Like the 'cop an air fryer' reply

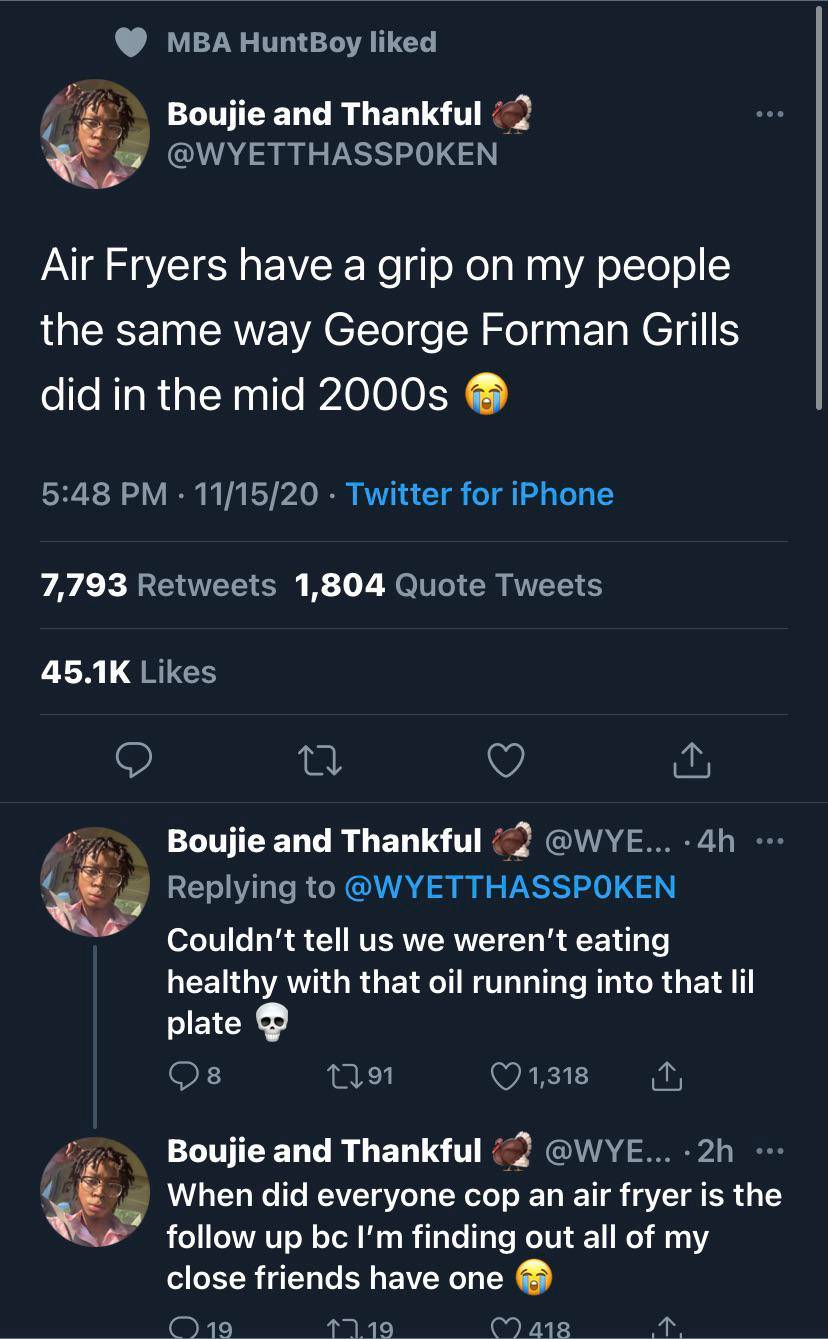click(x=506, y=1329)
